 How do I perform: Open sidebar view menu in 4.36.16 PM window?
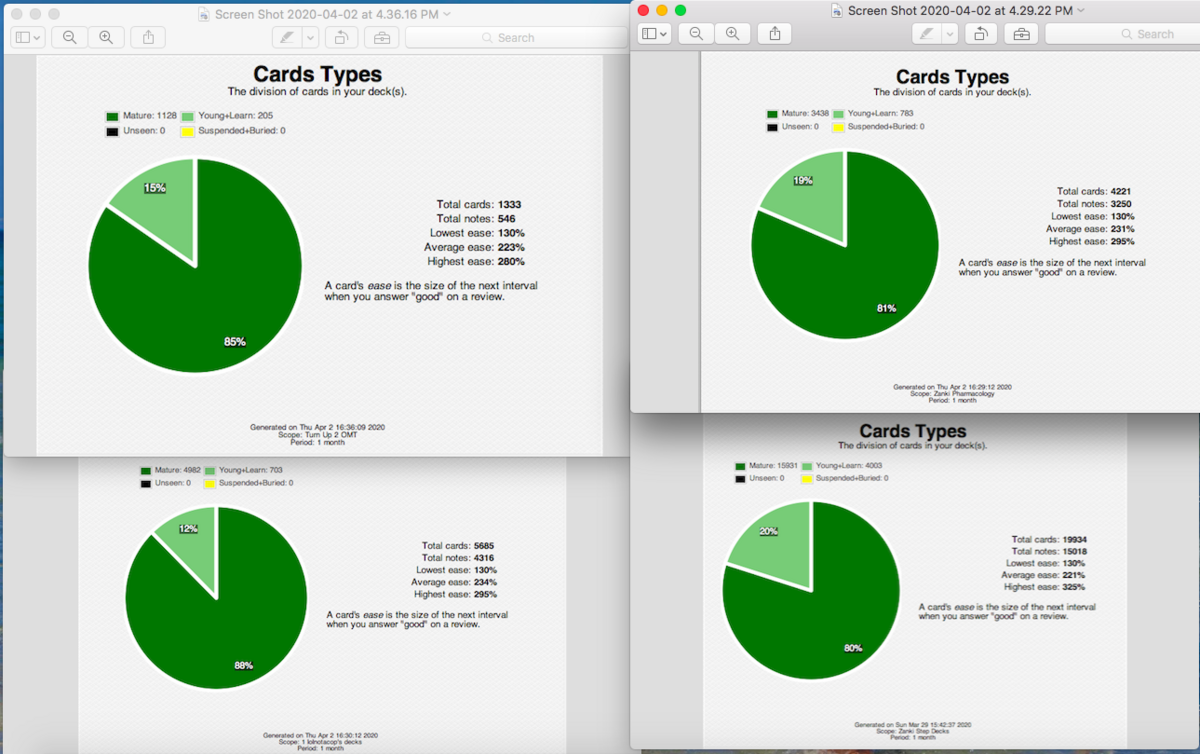click(27, 37)
